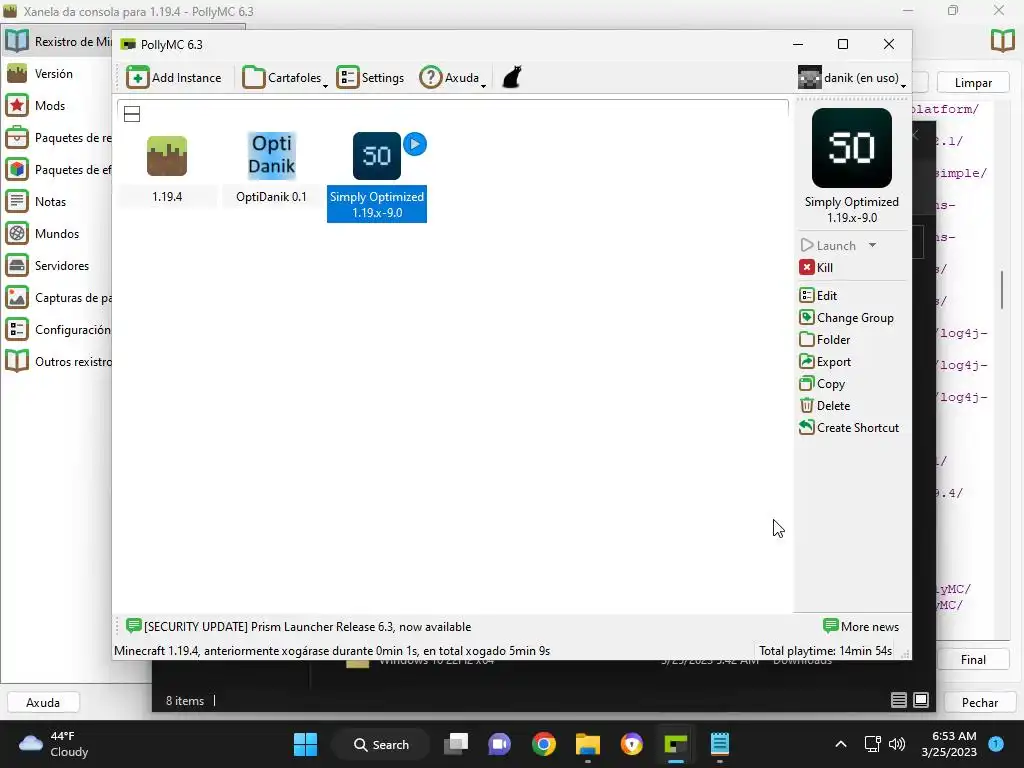Open Servidores page in console window

(x=57, y=266)
